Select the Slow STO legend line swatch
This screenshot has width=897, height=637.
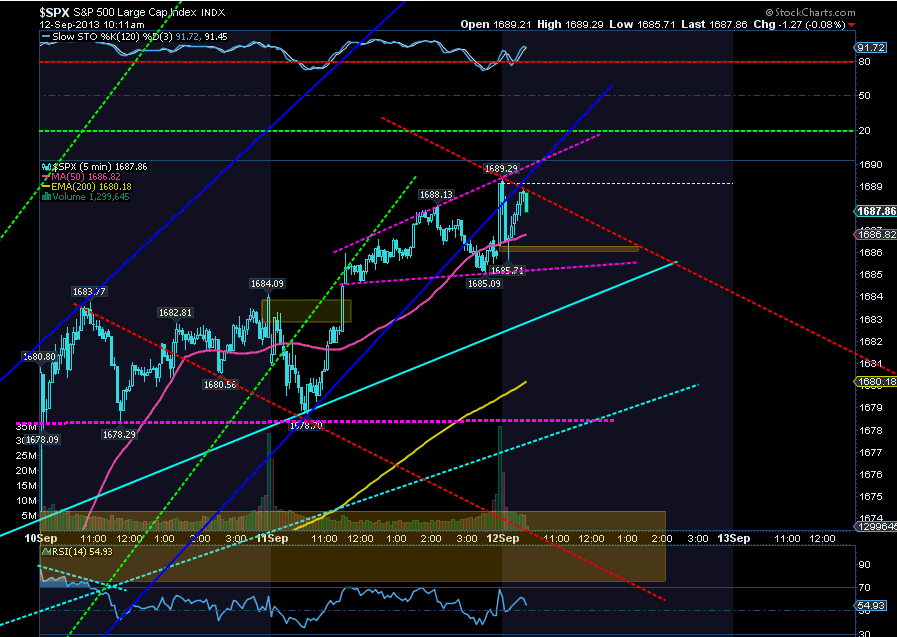tap(46, 37)
